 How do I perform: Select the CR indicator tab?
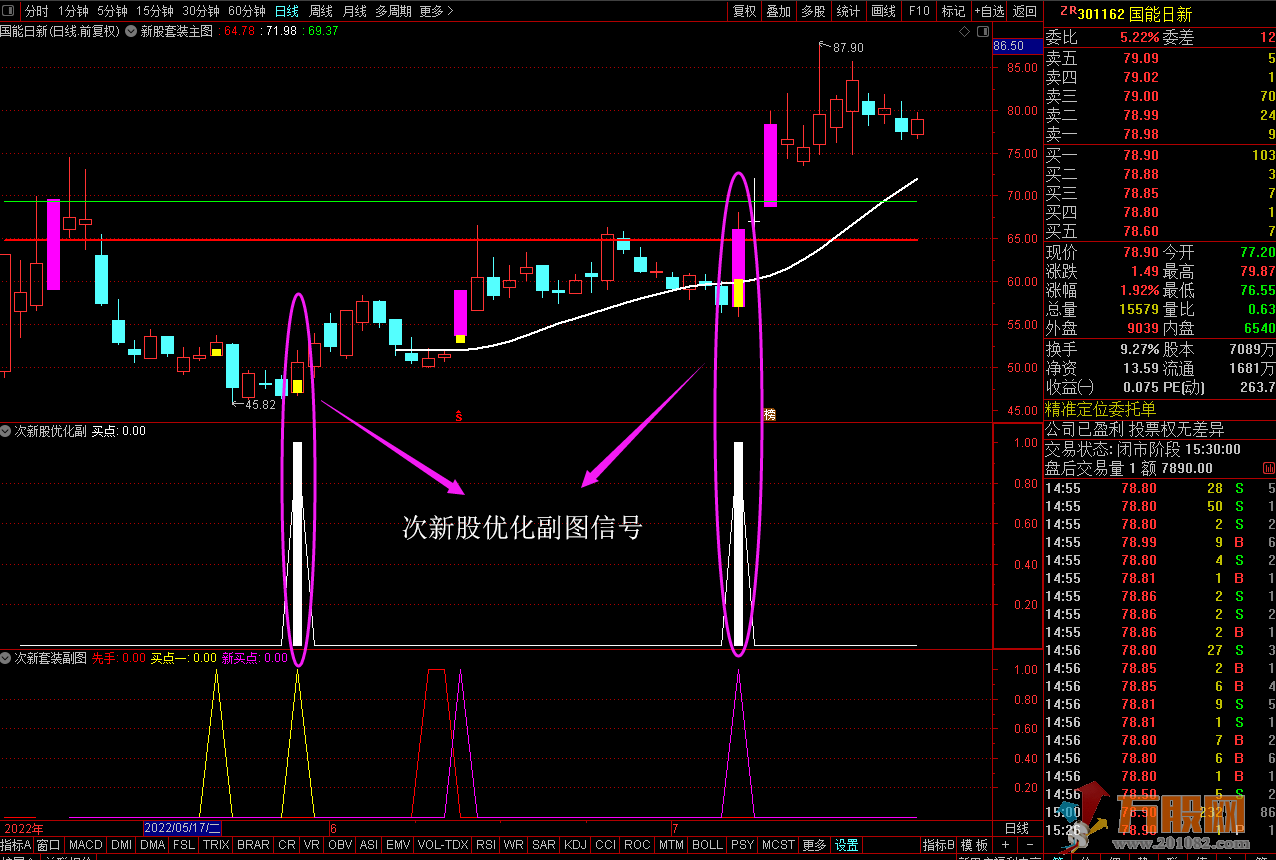(x=287, y=845)
